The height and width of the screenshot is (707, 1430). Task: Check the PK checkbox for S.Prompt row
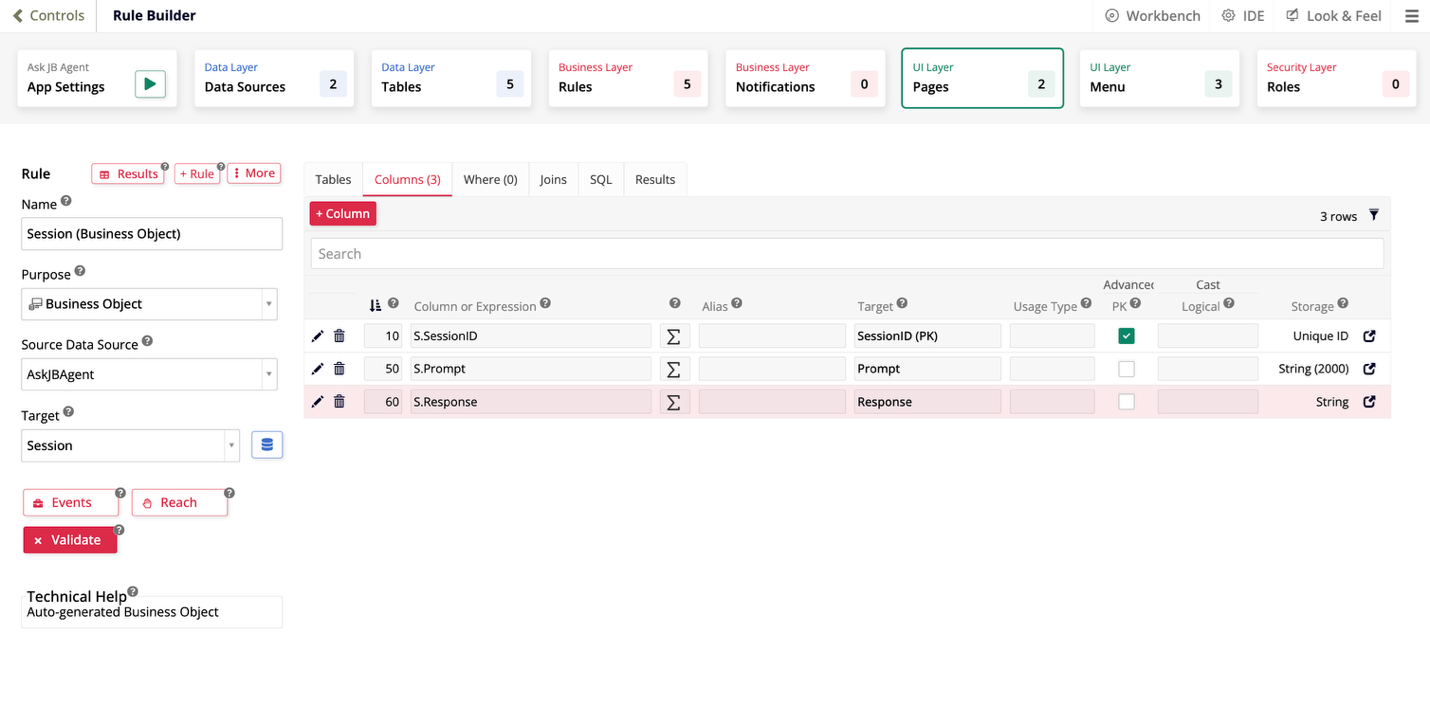pos(1126,369)
